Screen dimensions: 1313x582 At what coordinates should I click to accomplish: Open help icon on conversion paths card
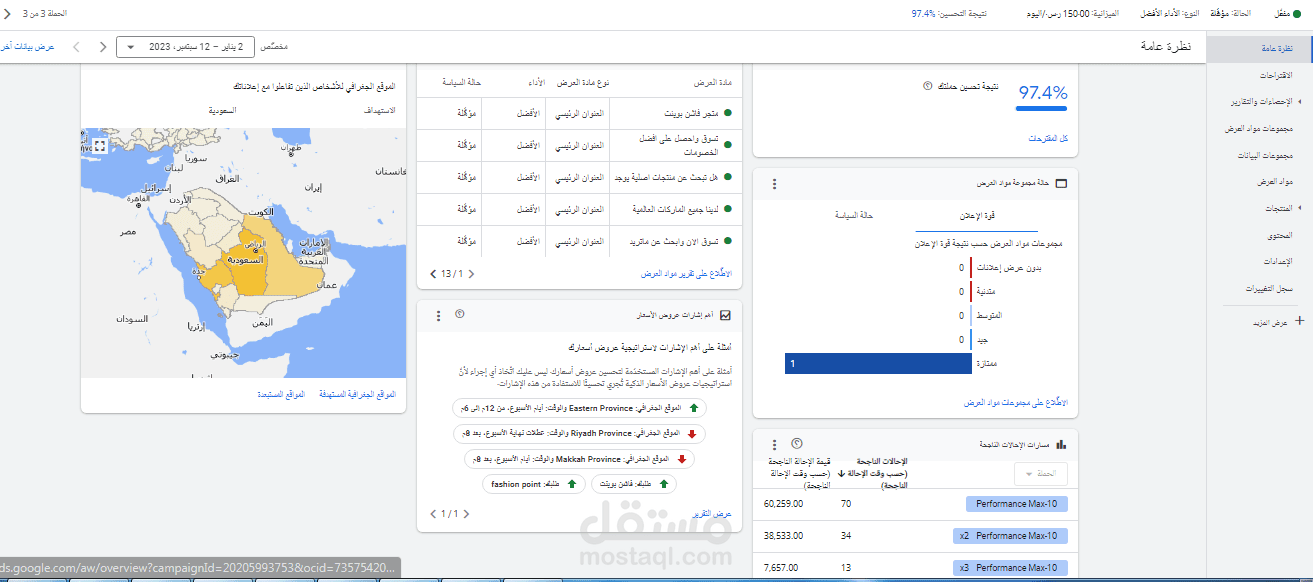796,444
